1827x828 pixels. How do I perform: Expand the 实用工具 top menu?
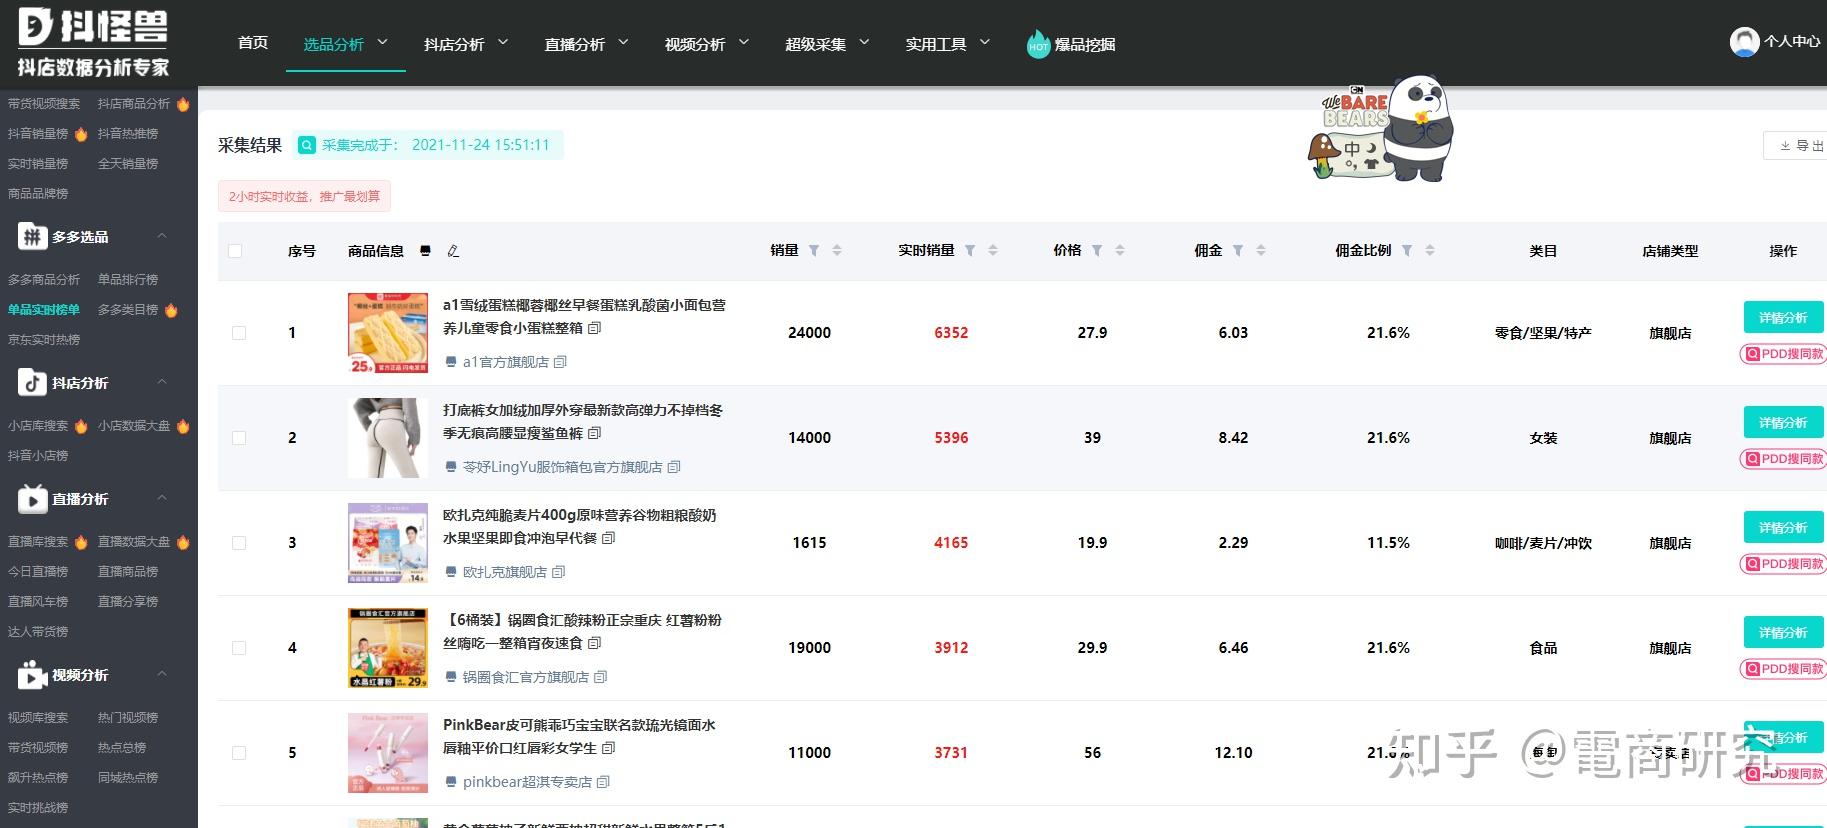(947, 44)
